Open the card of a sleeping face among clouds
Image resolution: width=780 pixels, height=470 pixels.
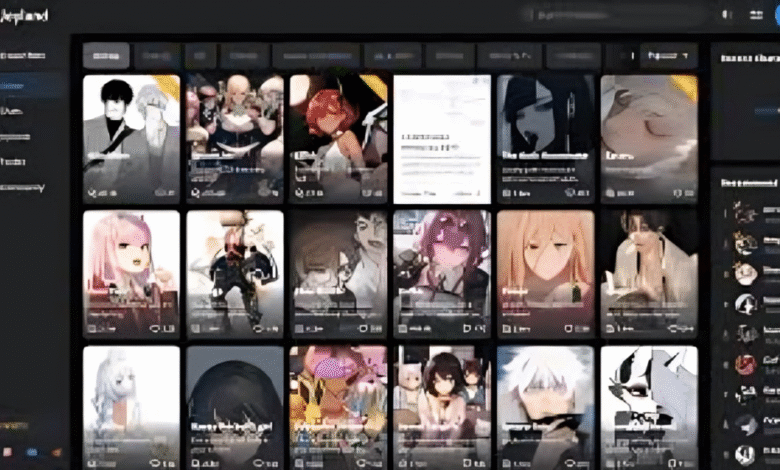[649, 139]
